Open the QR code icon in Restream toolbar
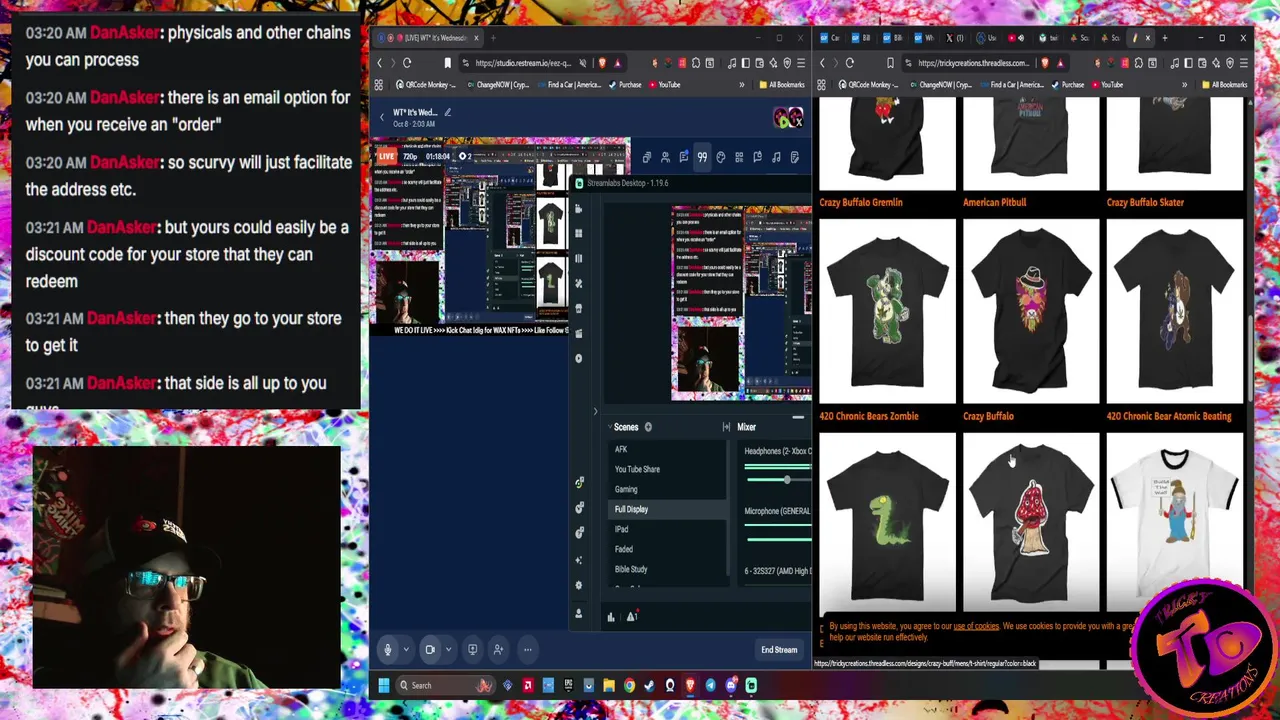The height and width of the screenshot is (720, 1280). click(739, 157)
